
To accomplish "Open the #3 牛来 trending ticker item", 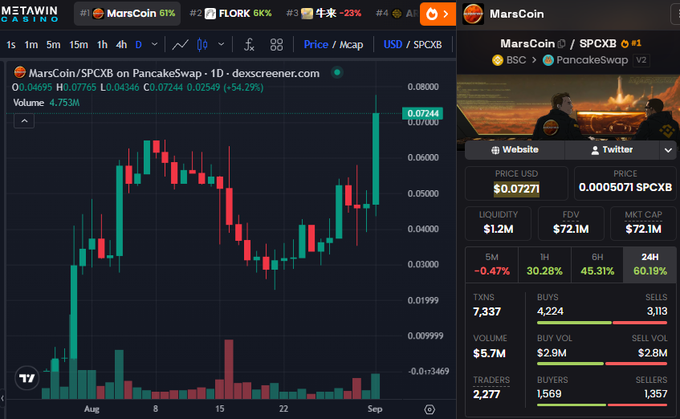I will (x=324, y=14).
